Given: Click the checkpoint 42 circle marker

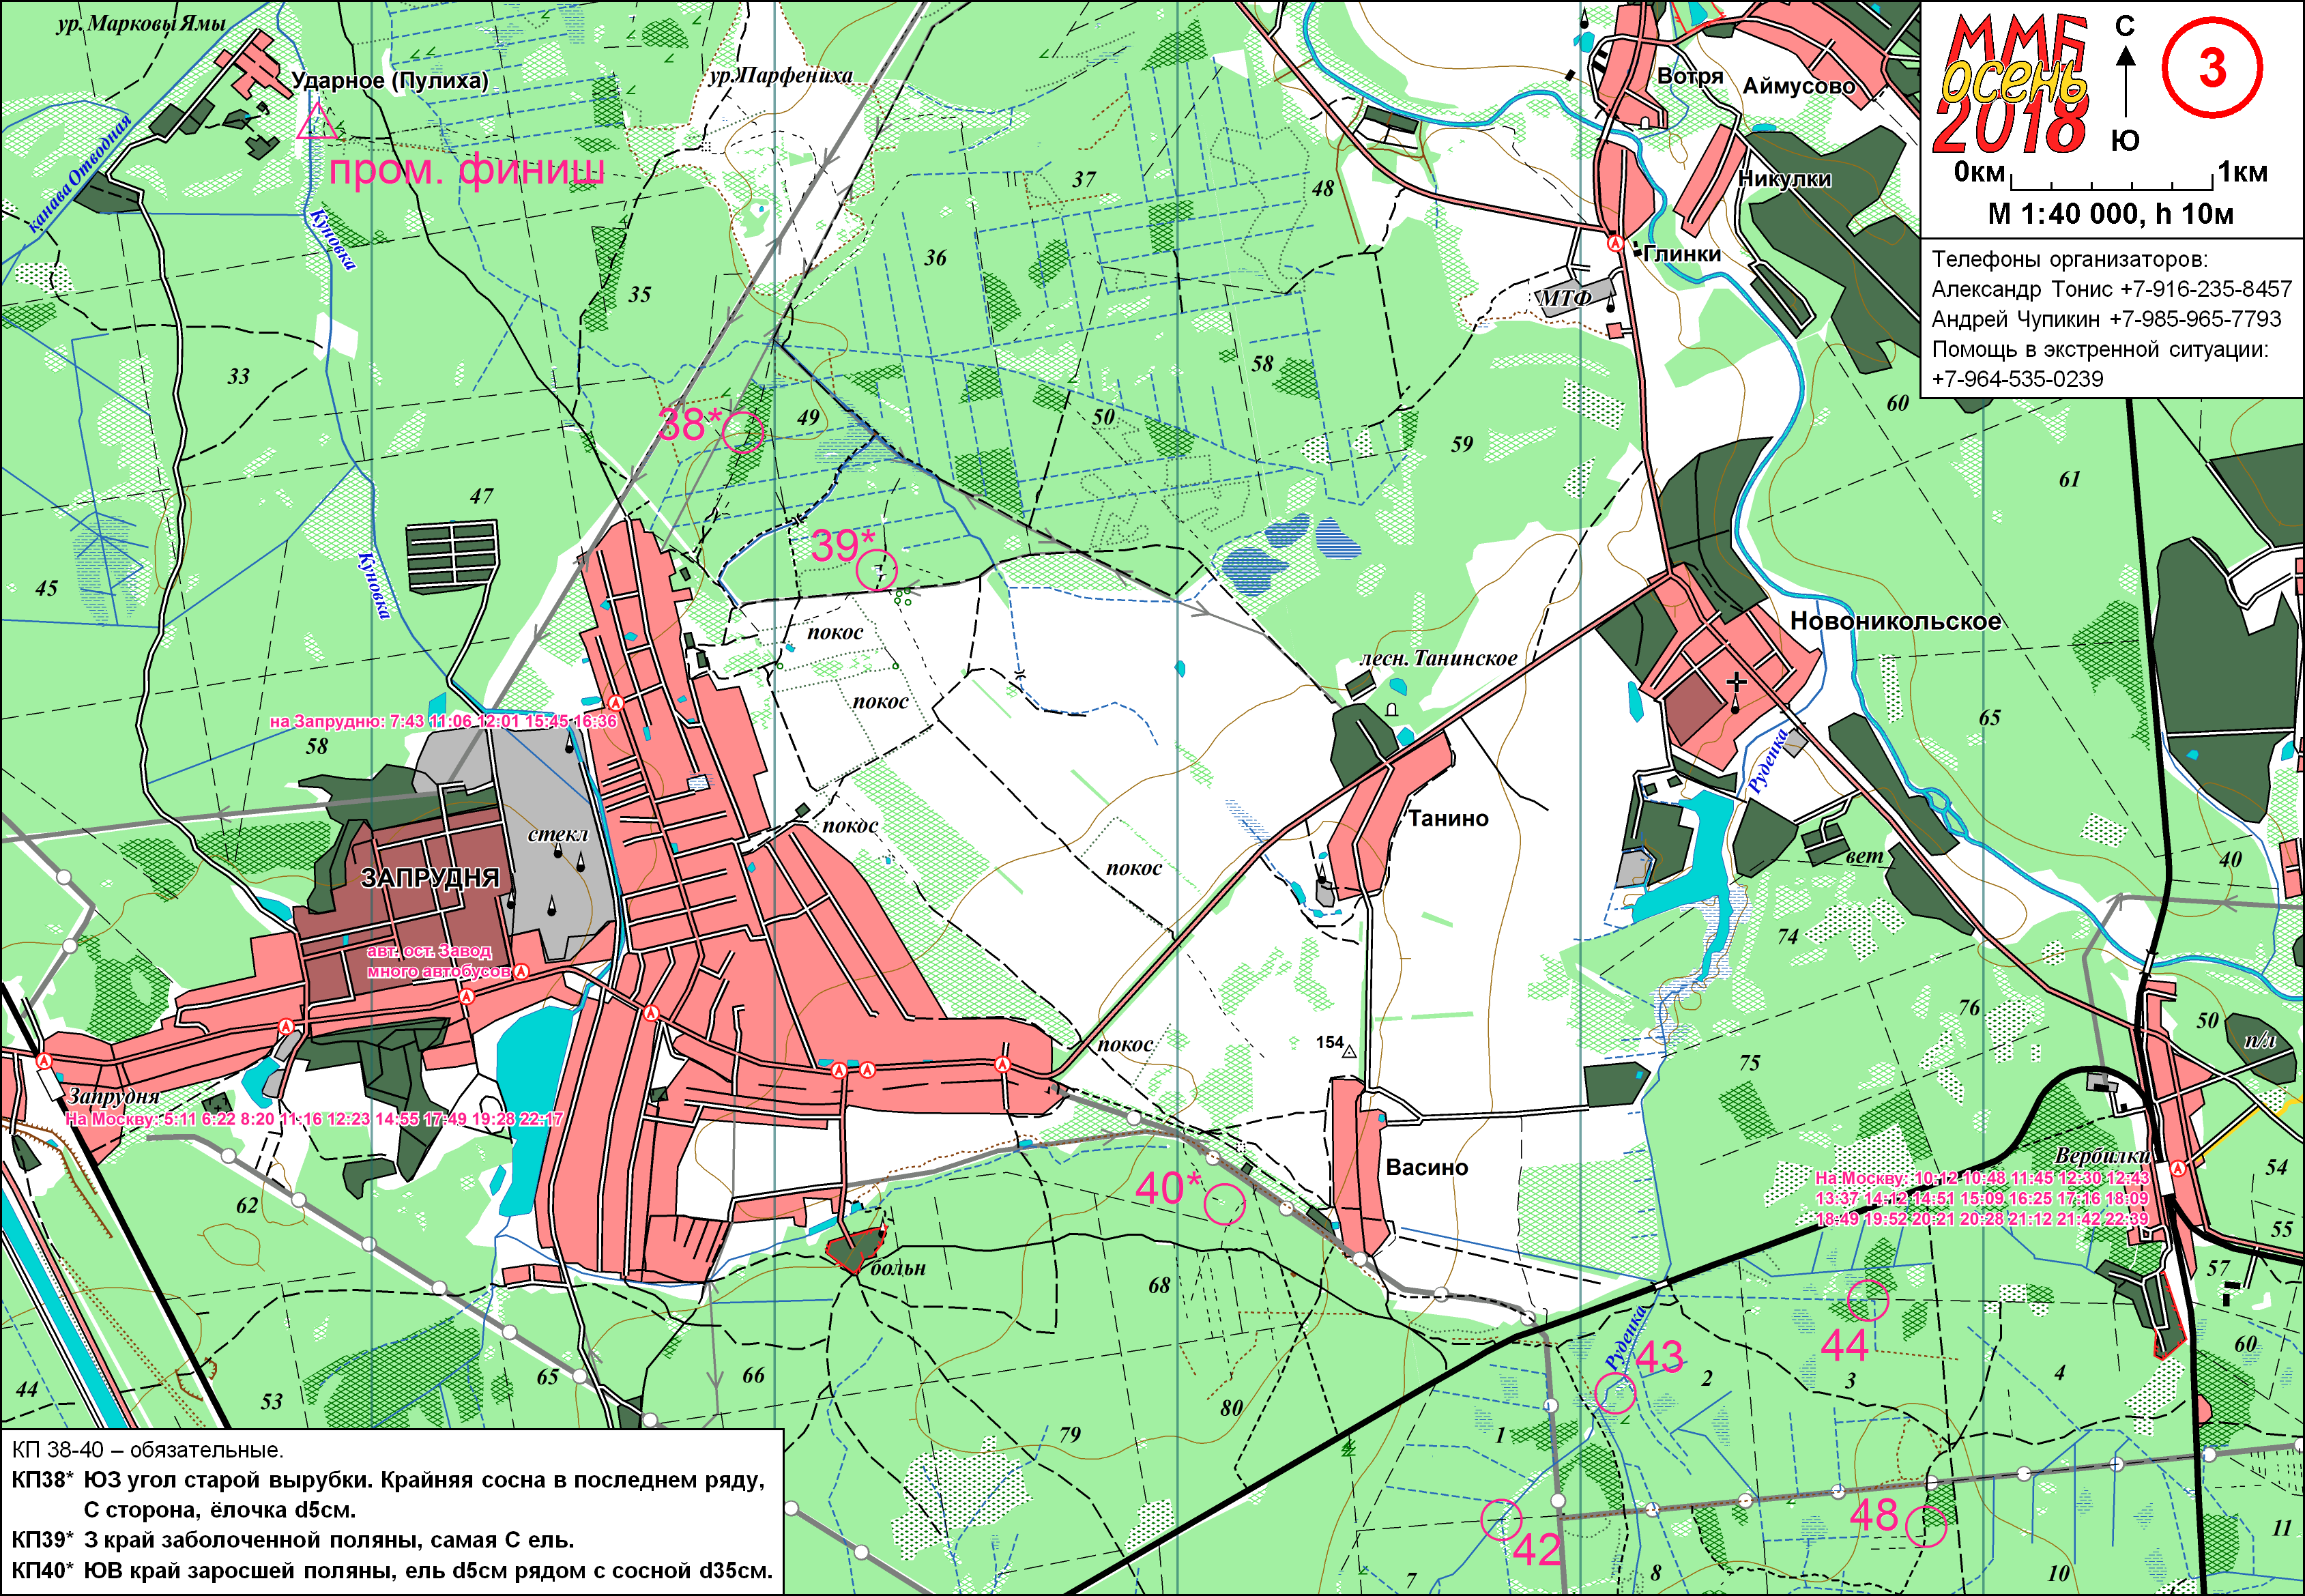Looking at the screenshot, I should (1501, 1520).
